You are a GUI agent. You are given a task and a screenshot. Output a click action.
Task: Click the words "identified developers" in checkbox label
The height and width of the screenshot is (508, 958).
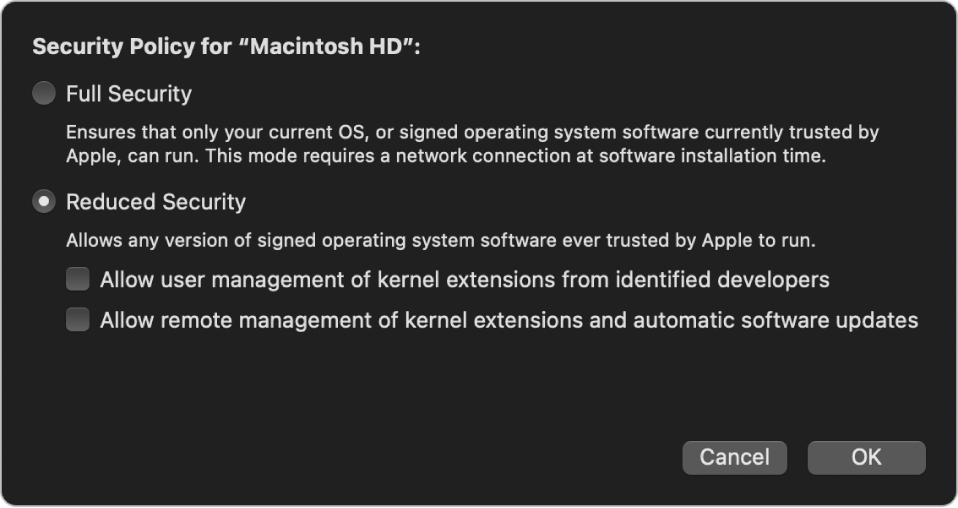pos(722,280)
